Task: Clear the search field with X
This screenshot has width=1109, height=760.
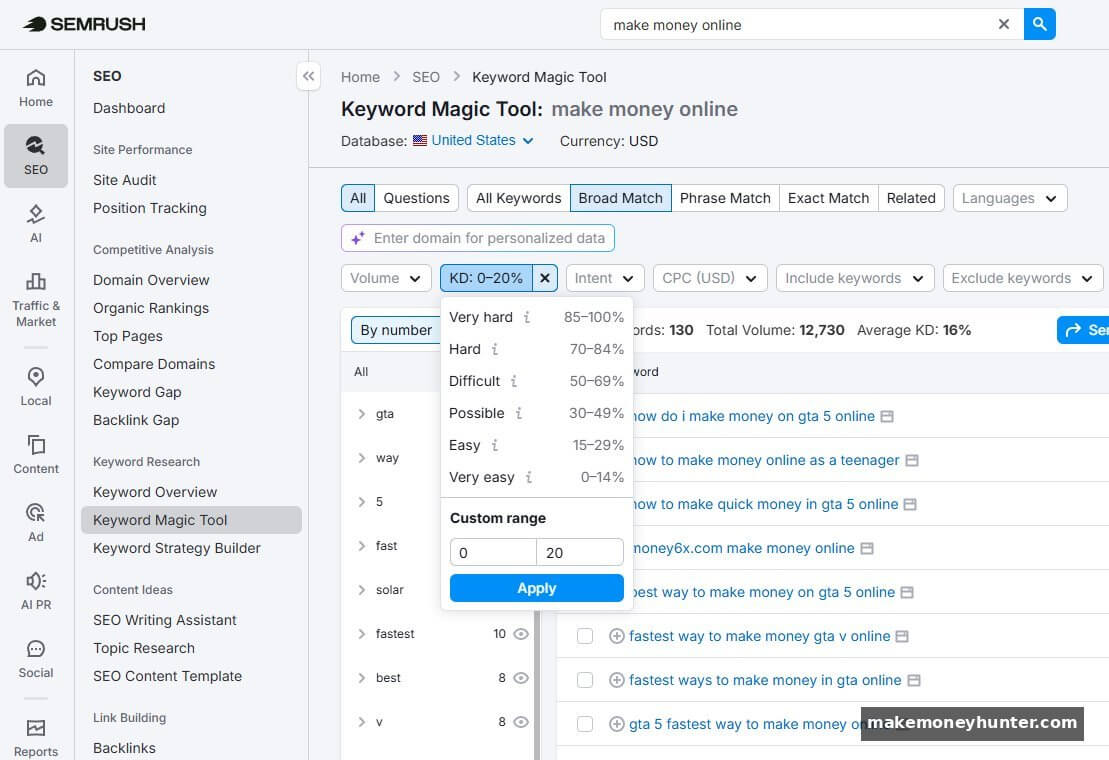Action: (1003, 25)
